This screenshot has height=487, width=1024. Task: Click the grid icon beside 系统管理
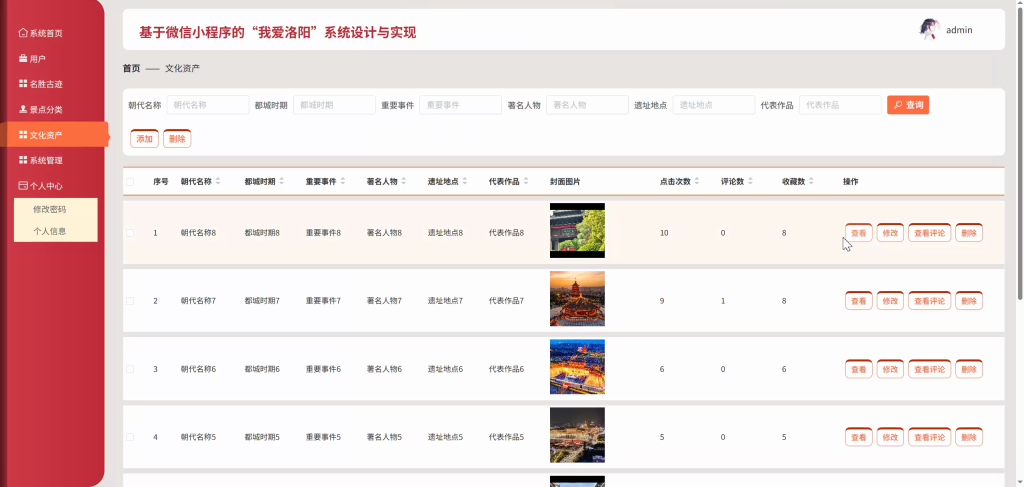pos(23,160)
